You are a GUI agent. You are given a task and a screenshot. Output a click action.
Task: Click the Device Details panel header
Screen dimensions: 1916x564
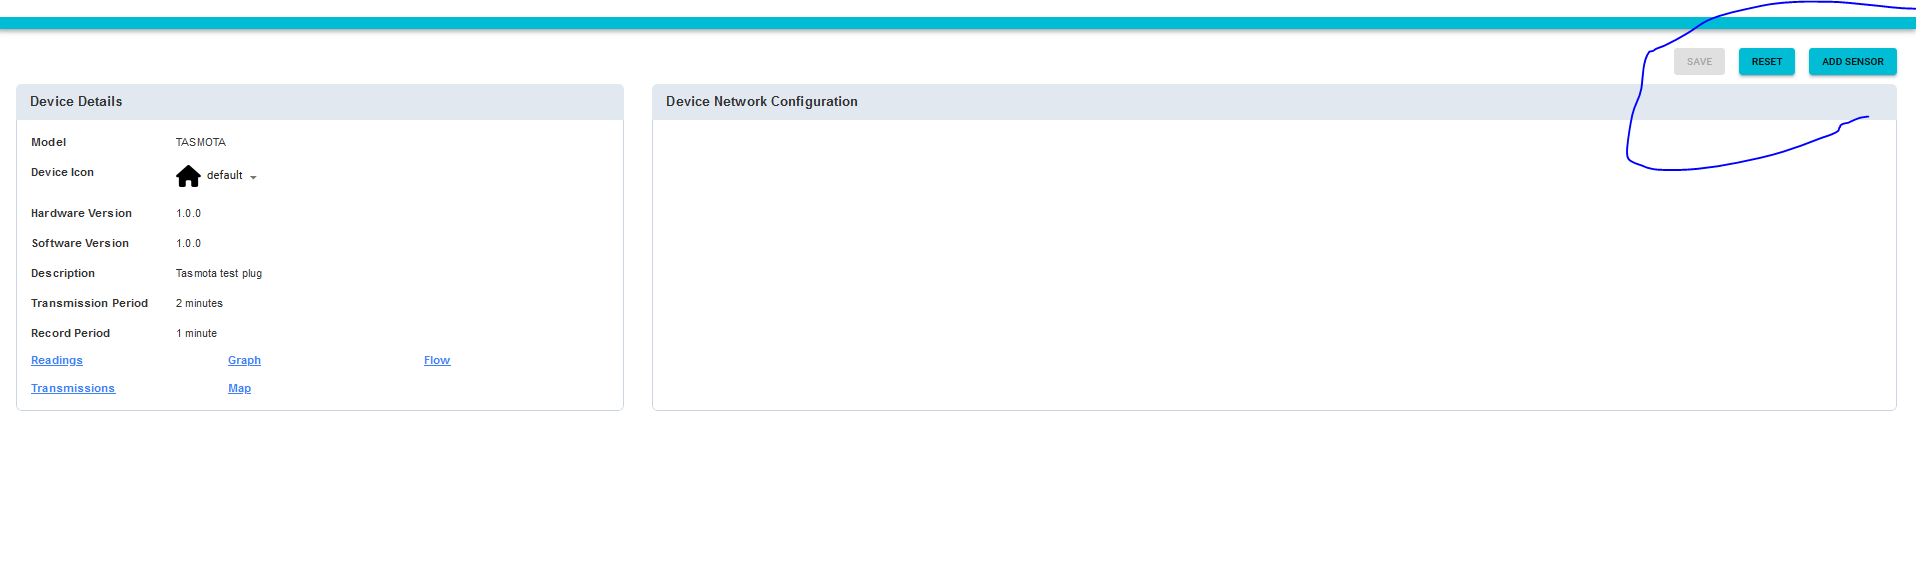(x=76, y=102)
